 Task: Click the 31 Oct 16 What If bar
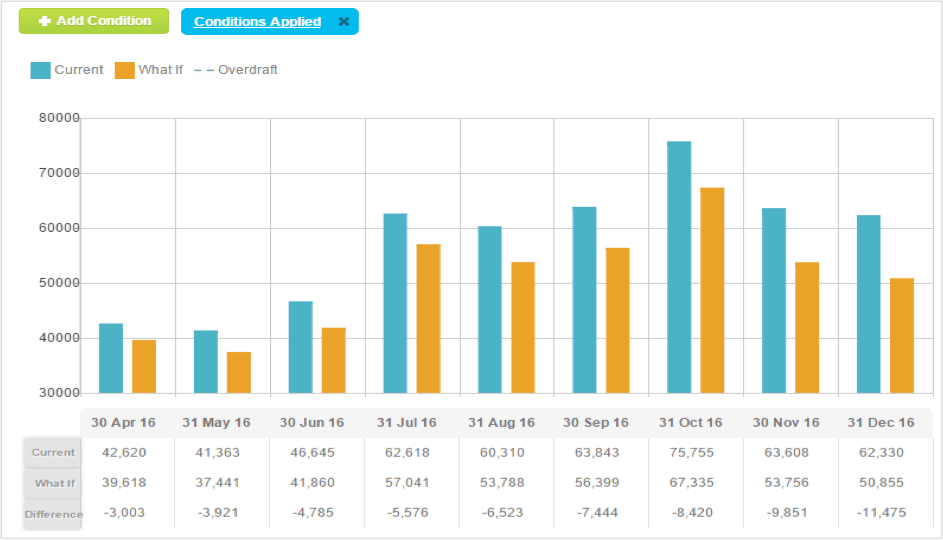[712, 290]
